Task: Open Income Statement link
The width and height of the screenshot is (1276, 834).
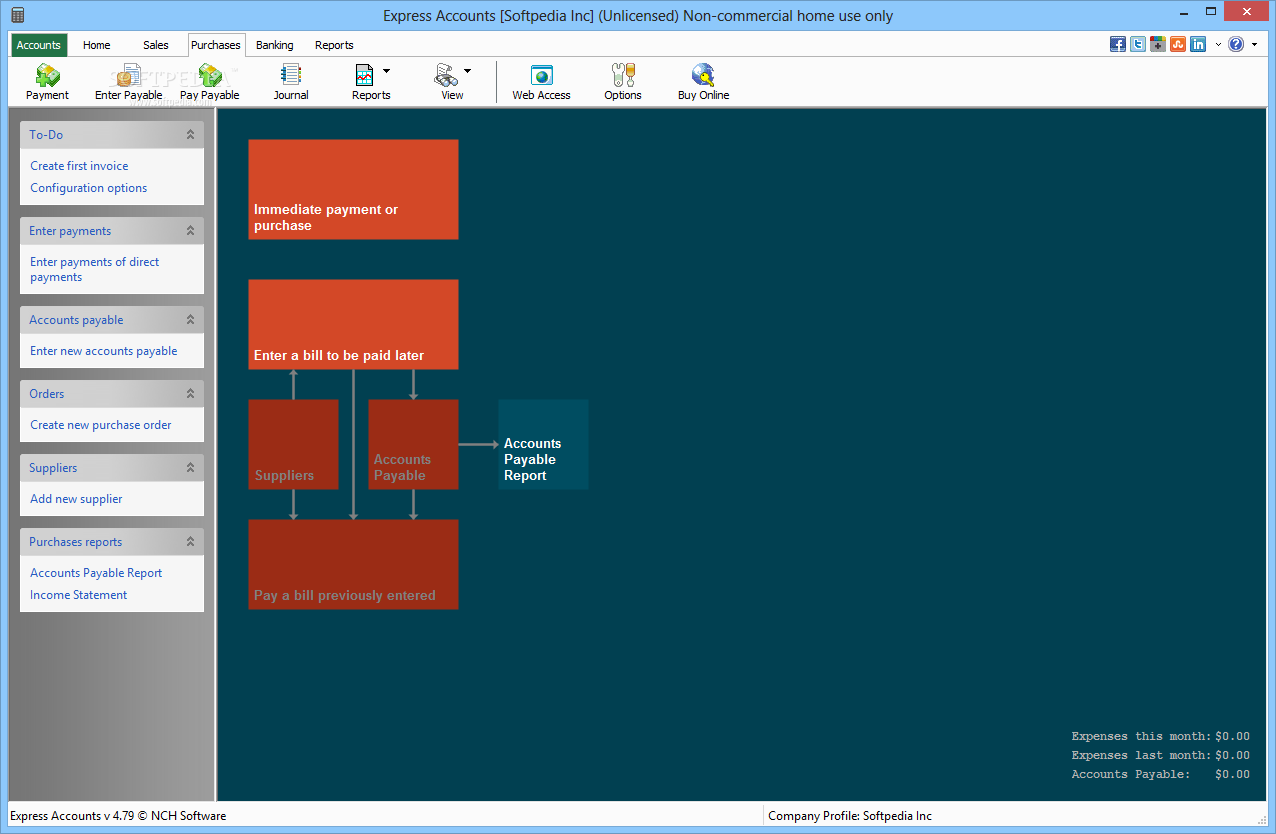Action: [79, 595]
